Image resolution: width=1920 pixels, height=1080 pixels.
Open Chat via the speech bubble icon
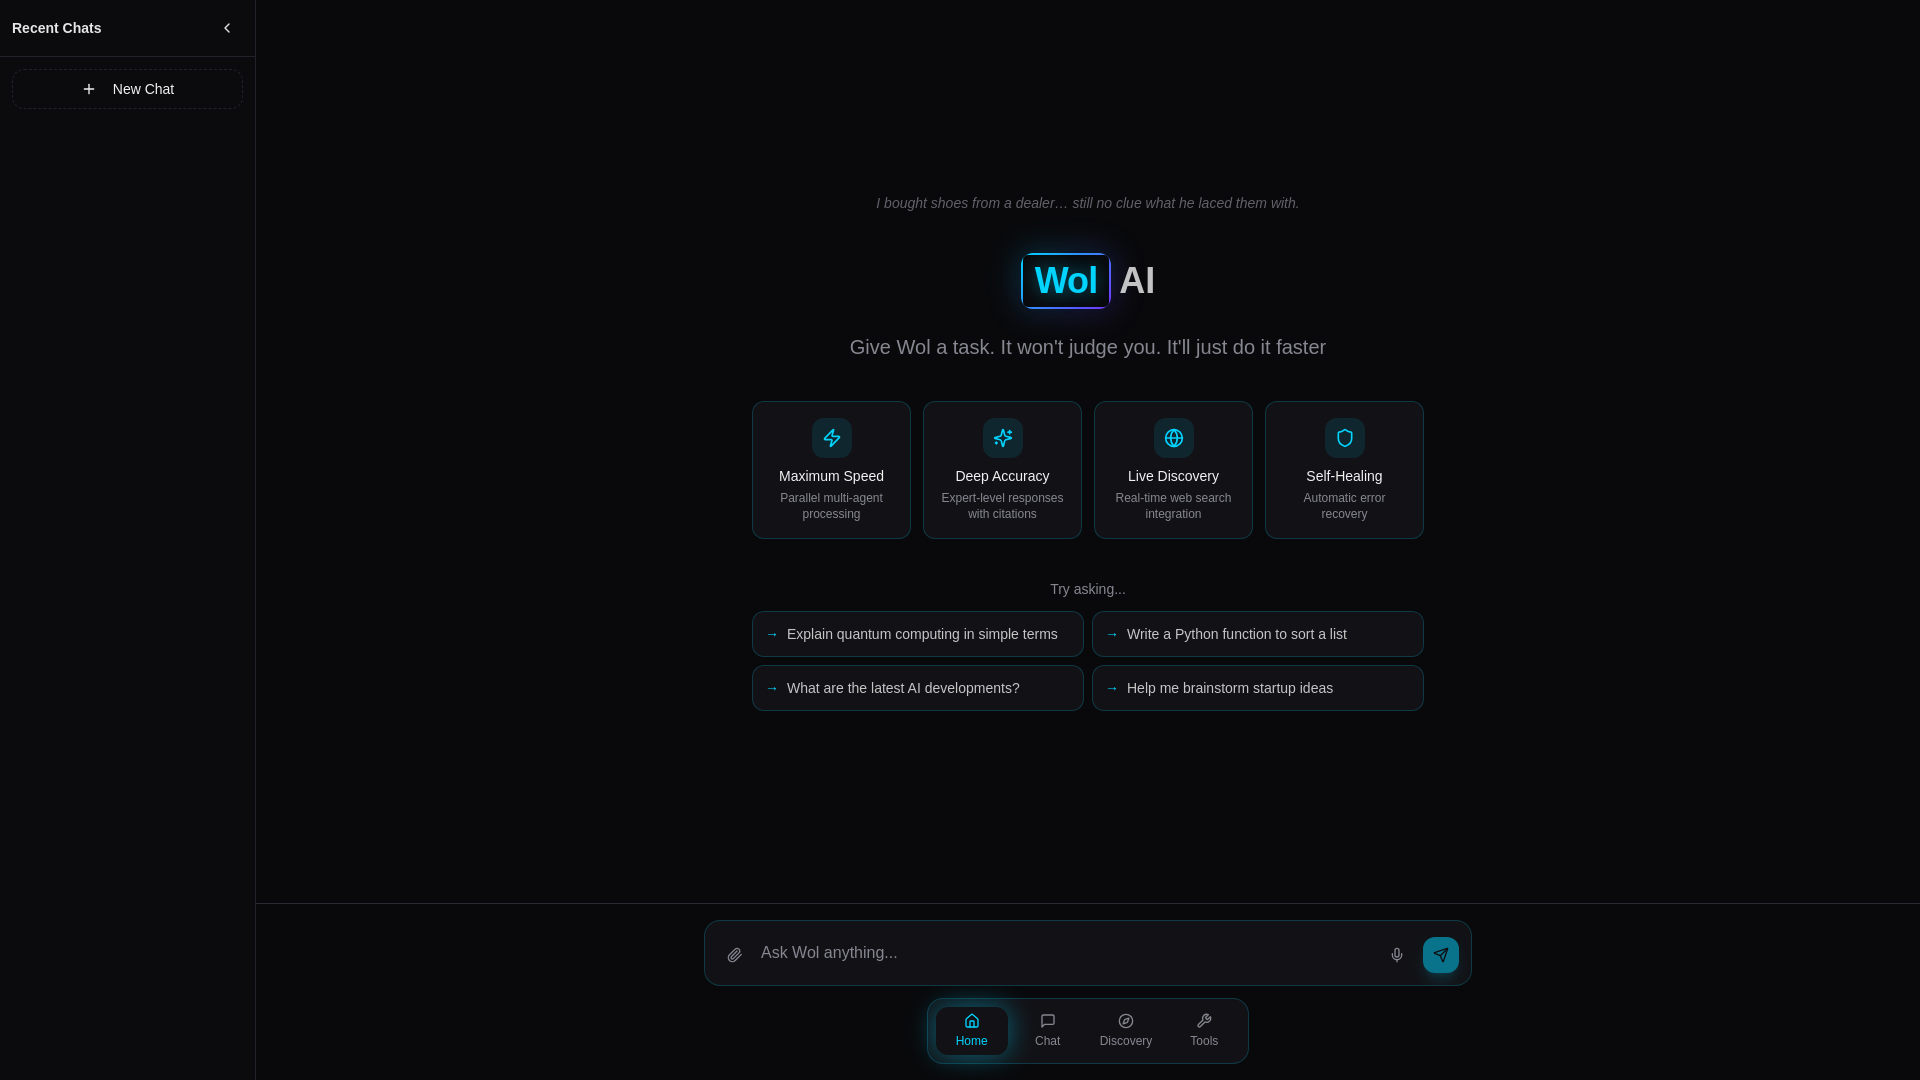[1047, 1029]
